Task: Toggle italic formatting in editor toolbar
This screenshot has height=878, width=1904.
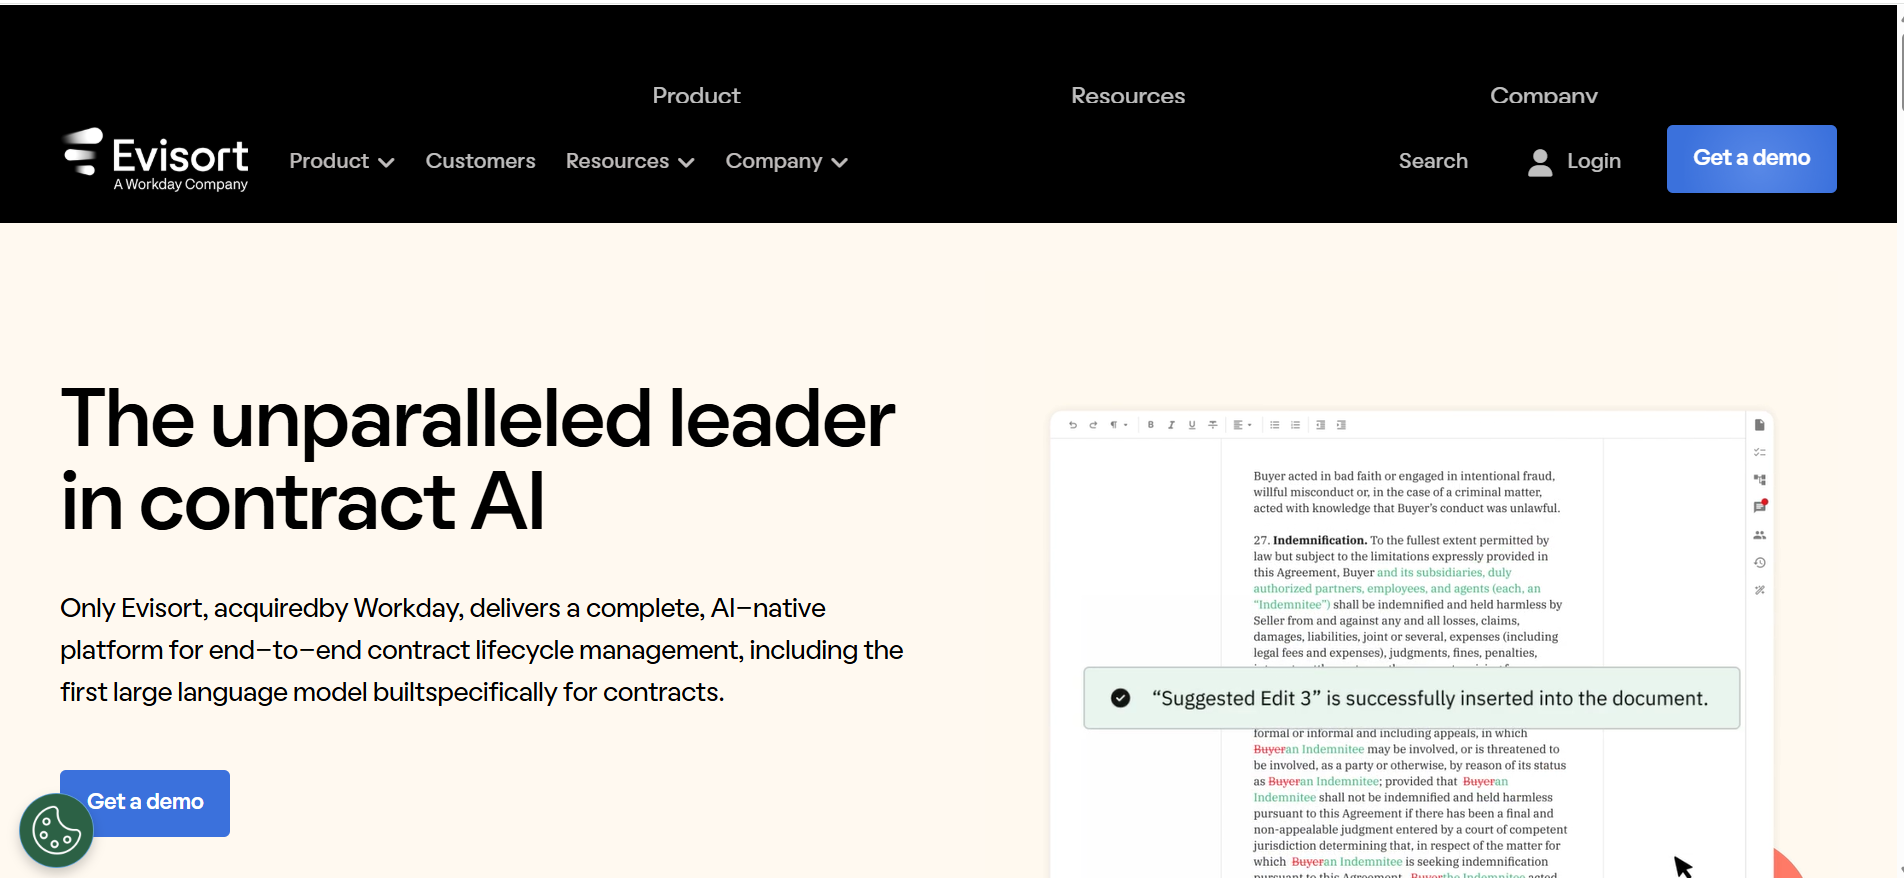Action: tap(1171, 425)
